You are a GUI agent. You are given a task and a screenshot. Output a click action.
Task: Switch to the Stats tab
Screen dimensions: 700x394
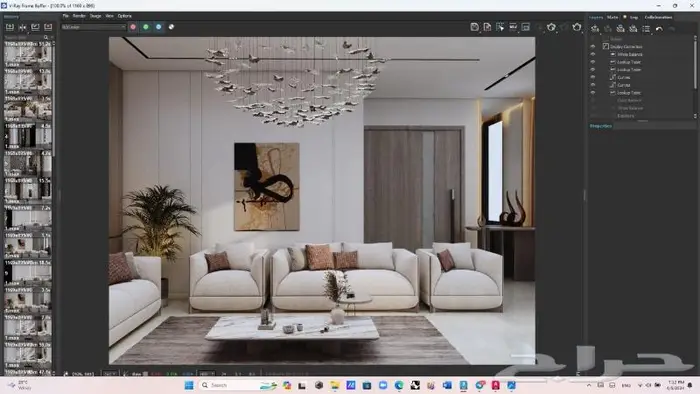(x=612, y=17)
